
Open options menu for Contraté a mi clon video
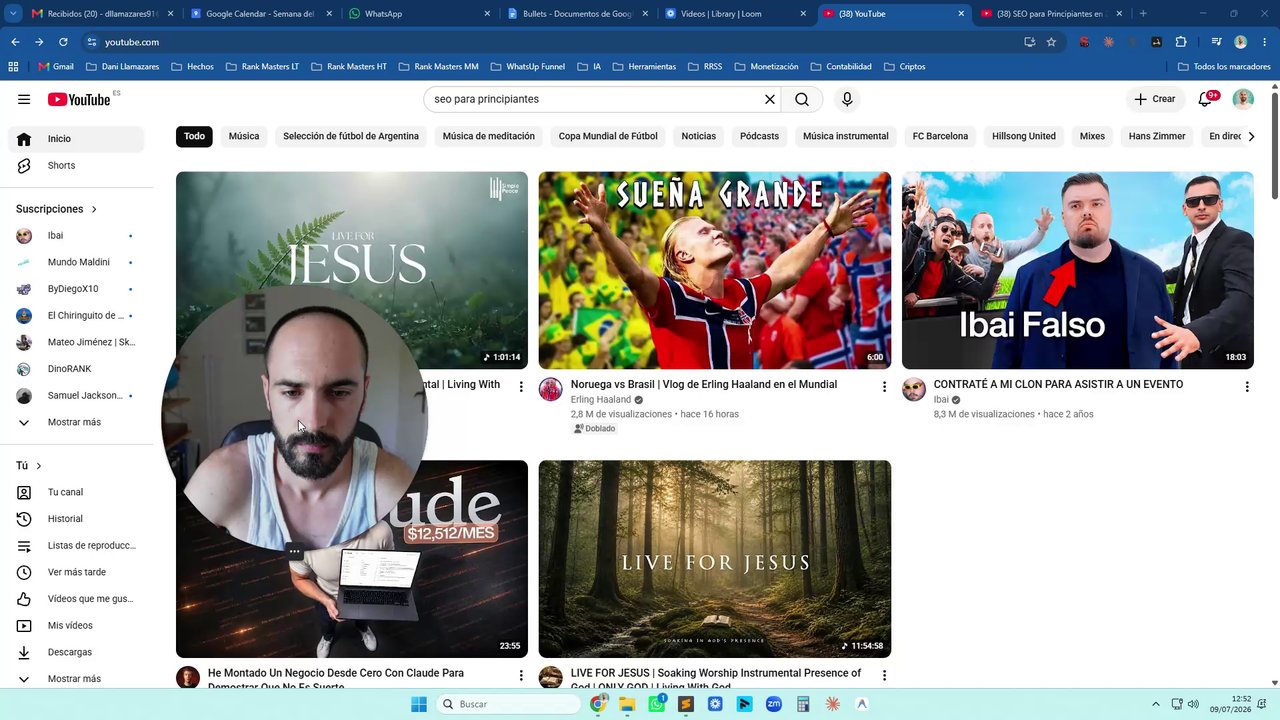coord(1247,386)
